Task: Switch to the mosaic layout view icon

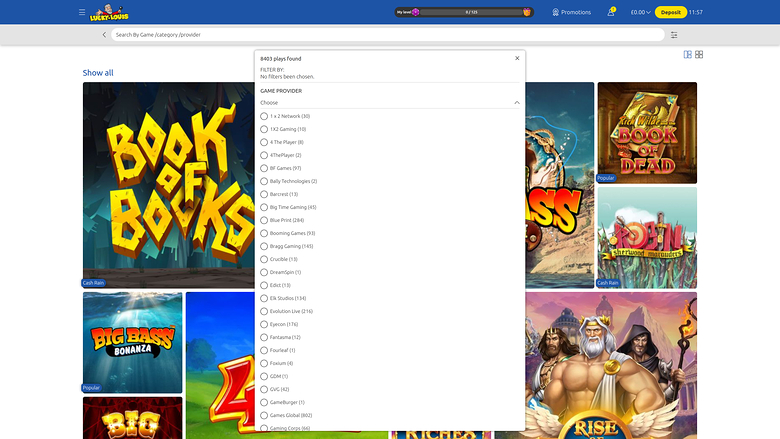Action: tap(687, 54)
